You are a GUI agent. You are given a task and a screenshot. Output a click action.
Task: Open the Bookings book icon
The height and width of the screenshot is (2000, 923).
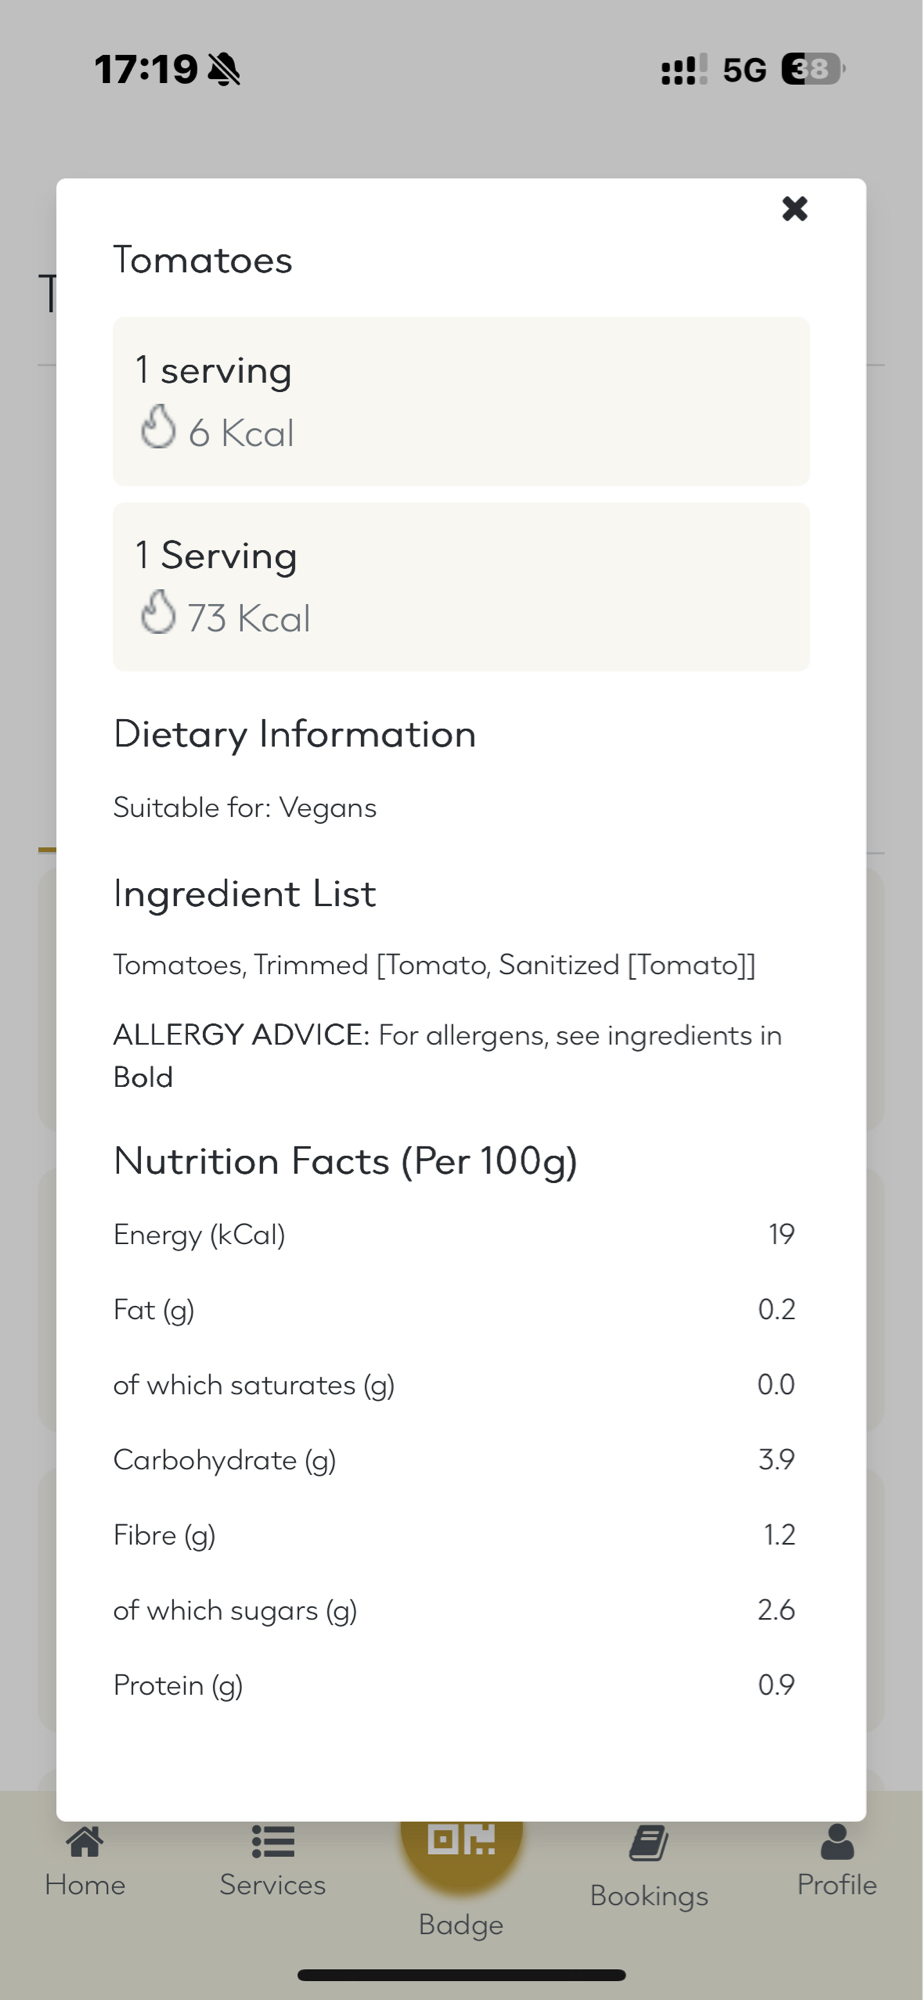click(649, 1844)
